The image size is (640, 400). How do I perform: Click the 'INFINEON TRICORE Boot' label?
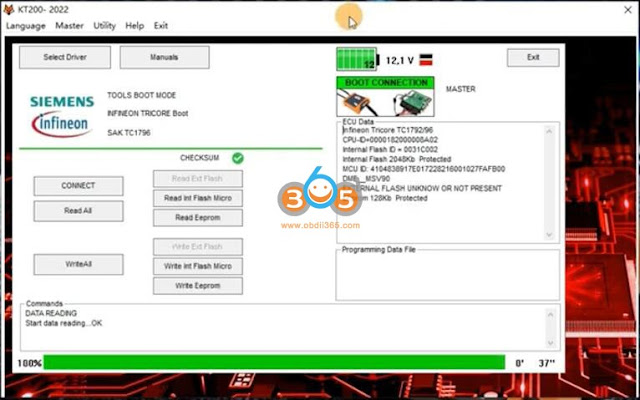tap(148, 113)
